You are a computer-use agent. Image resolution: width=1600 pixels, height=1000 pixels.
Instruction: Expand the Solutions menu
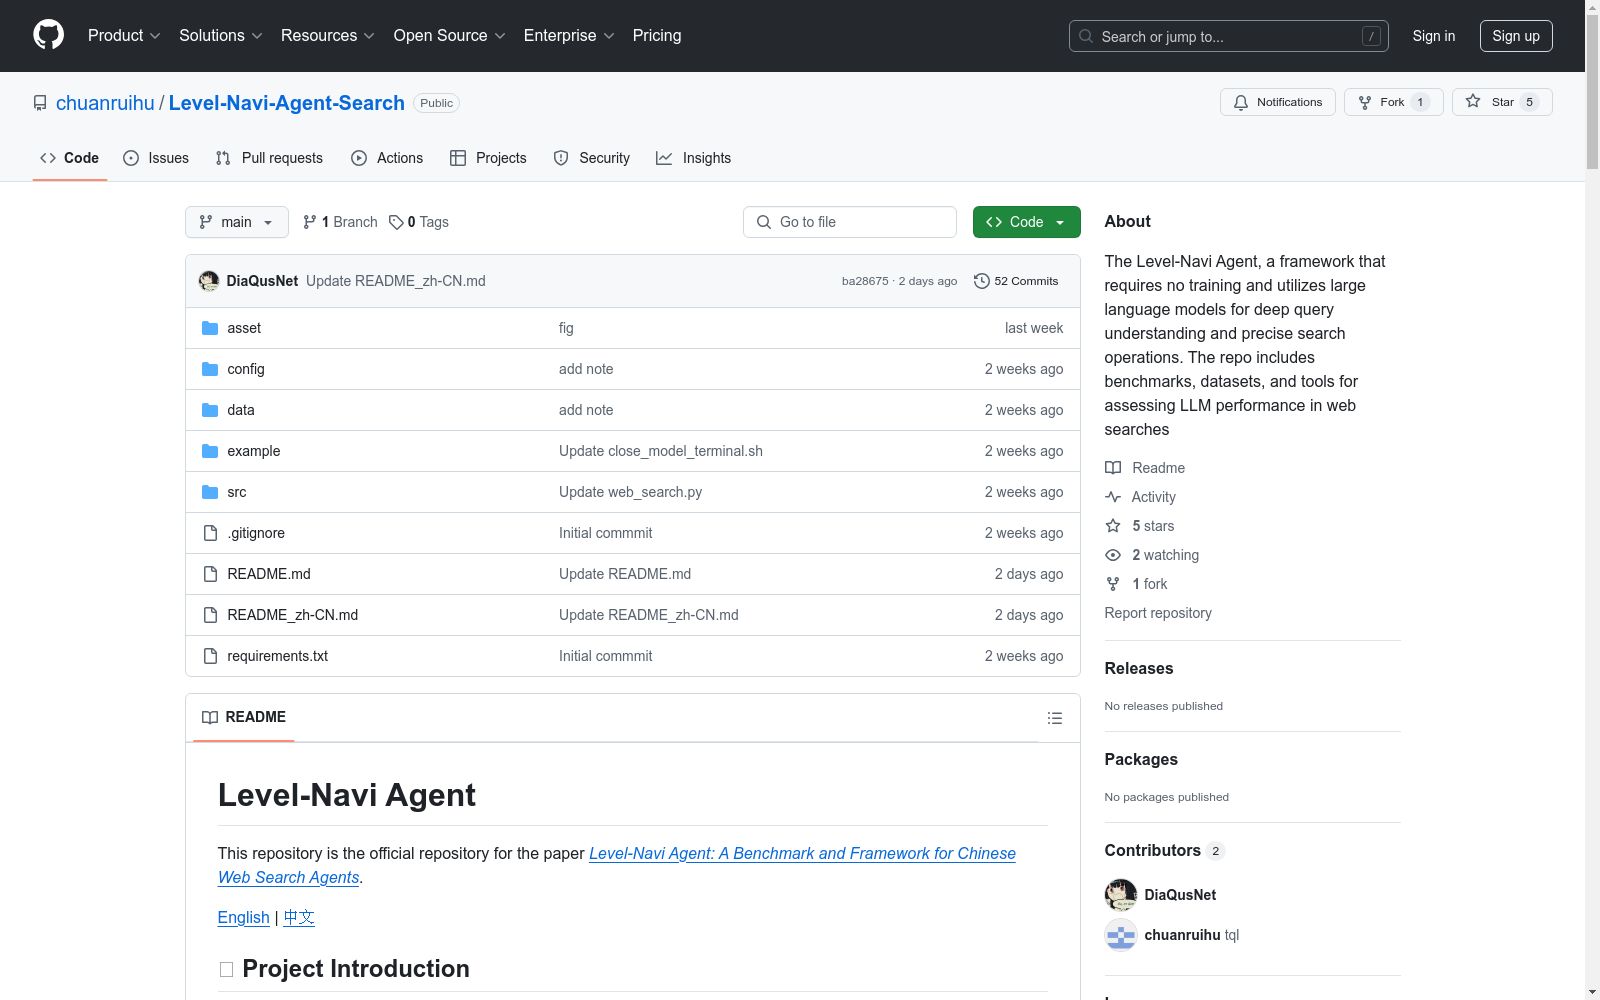221,36
